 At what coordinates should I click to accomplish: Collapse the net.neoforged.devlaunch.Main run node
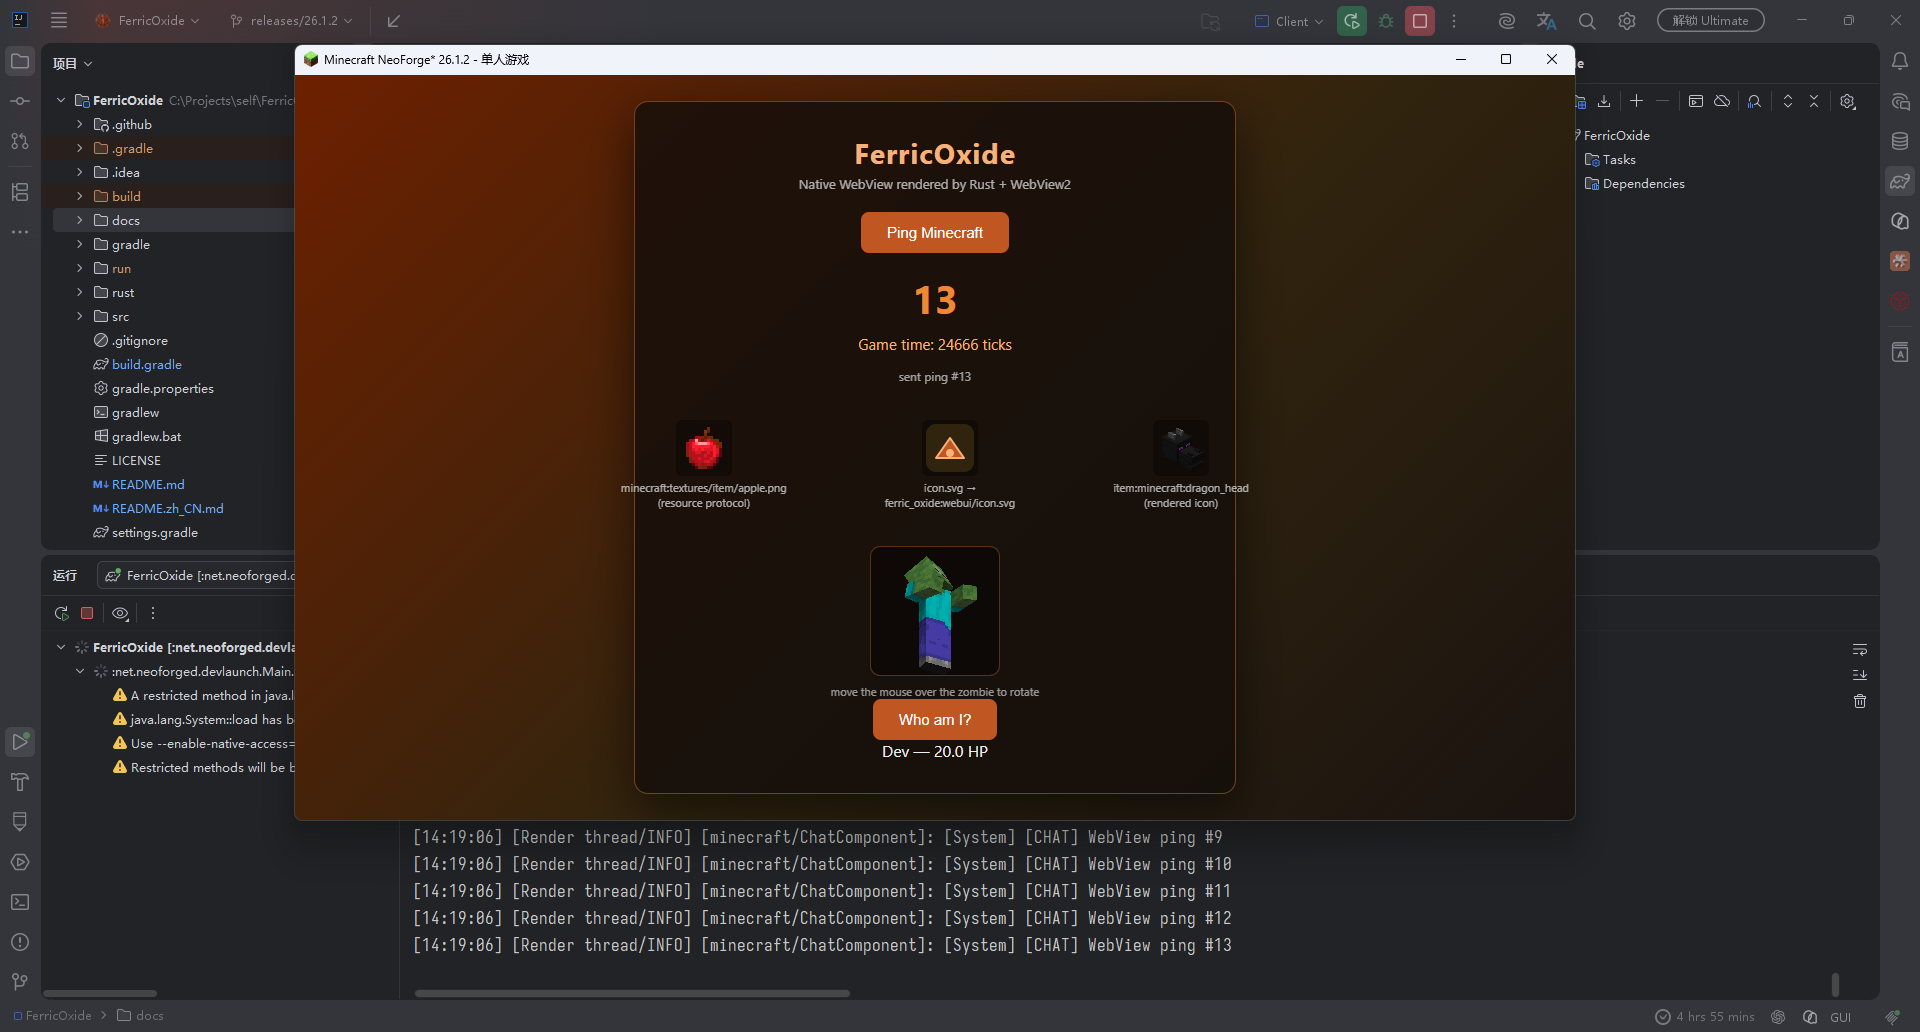(80, 671)
